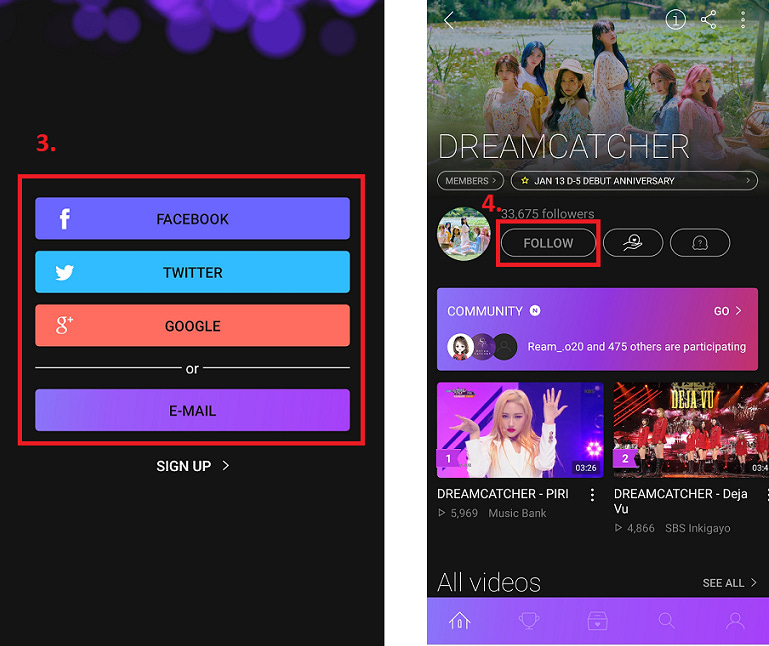Viewport: 769px width, 646px height.
Task: Sign in with the Google button
Action: pos(192,325)
